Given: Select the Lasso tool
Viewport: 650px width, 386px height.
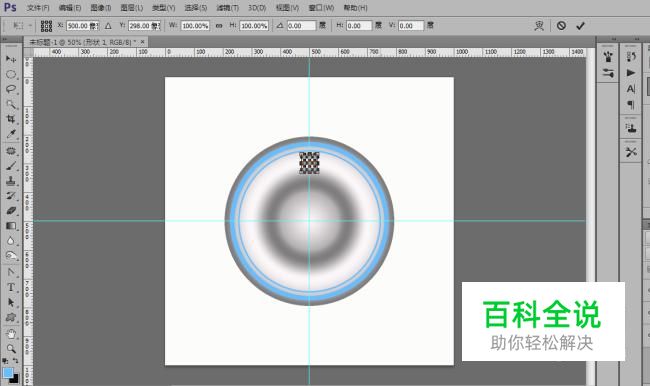Looking at the screenshot, I should tap(11, 89).
